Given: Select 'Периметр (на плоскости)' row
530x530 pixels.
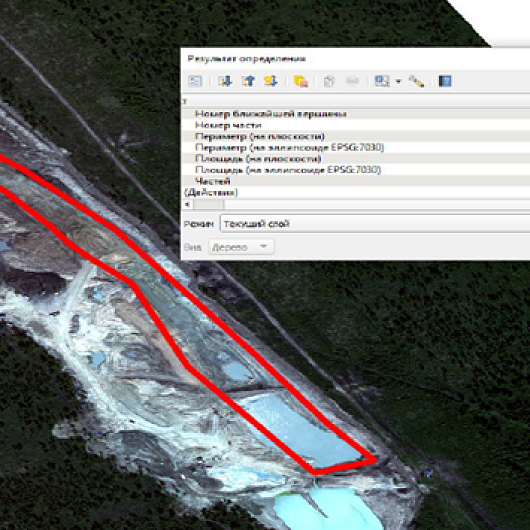Looking at the screenshot, I should (x=356, y=136).
